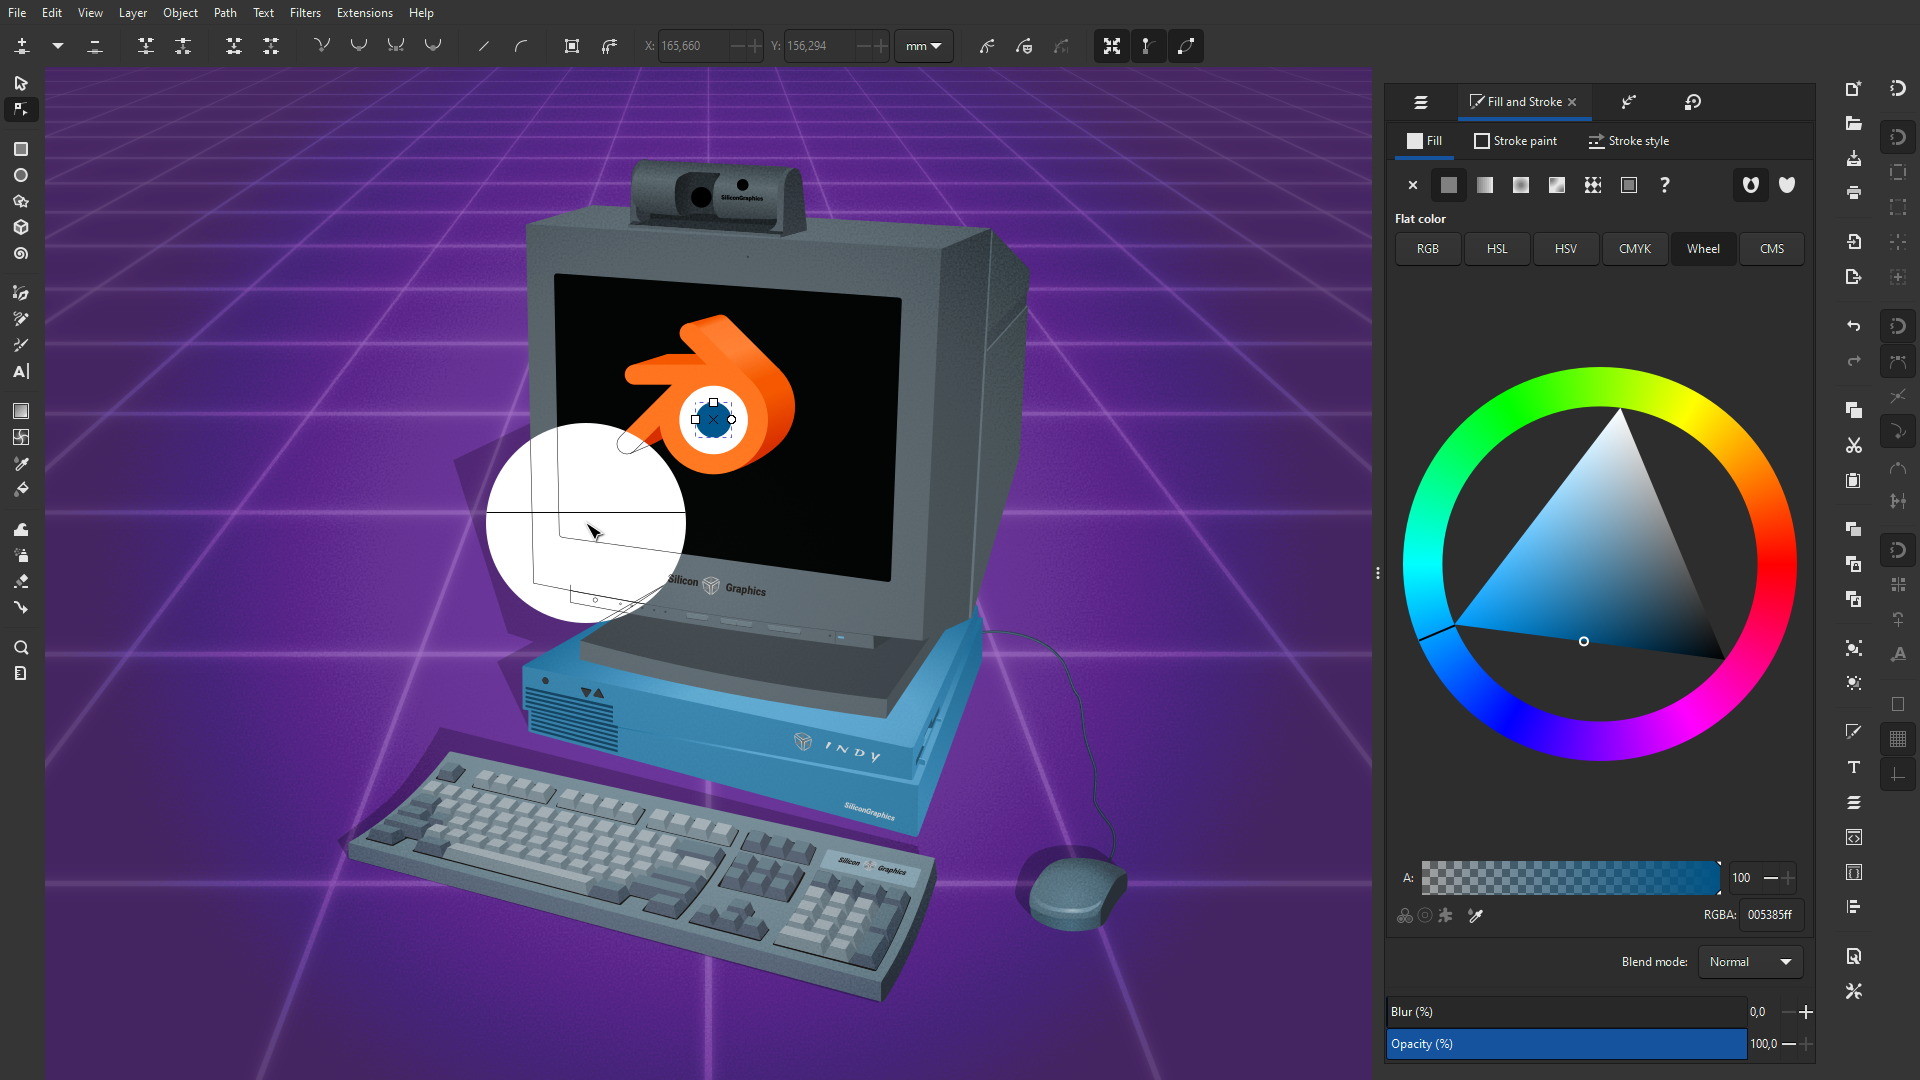
Task: Select the 3D box tool
Action: pyautogui.click(x=20, y=228)
